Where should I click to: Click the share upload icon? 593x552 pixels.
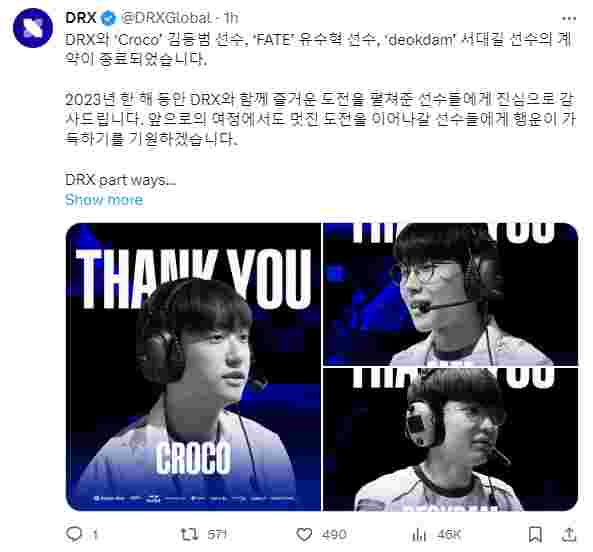tap(569, 534)
